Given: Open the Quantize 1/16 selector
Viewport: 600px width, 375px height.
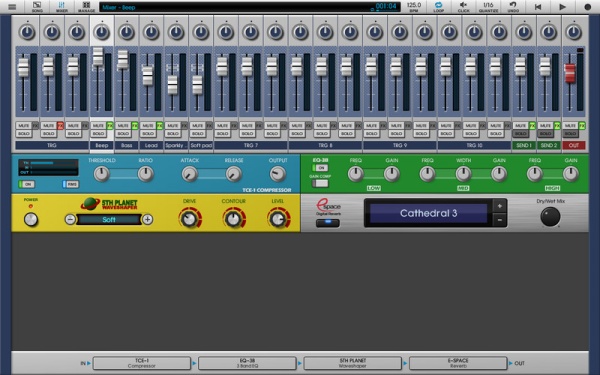Looking at the screenshot, I should coord(488,7).
